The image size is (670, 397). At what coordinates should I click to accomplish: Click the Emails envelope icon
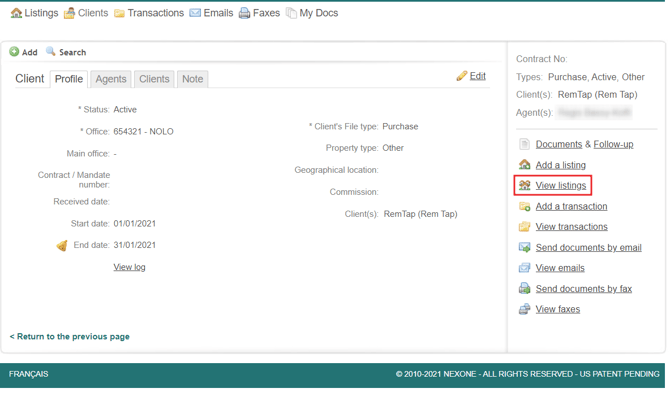(195, 13)
